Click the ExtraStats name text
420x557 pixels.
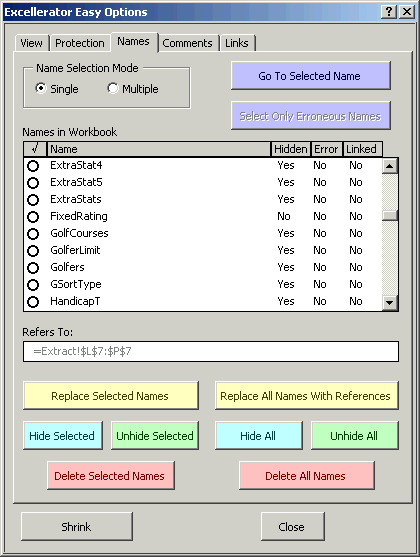coord(76,199)
